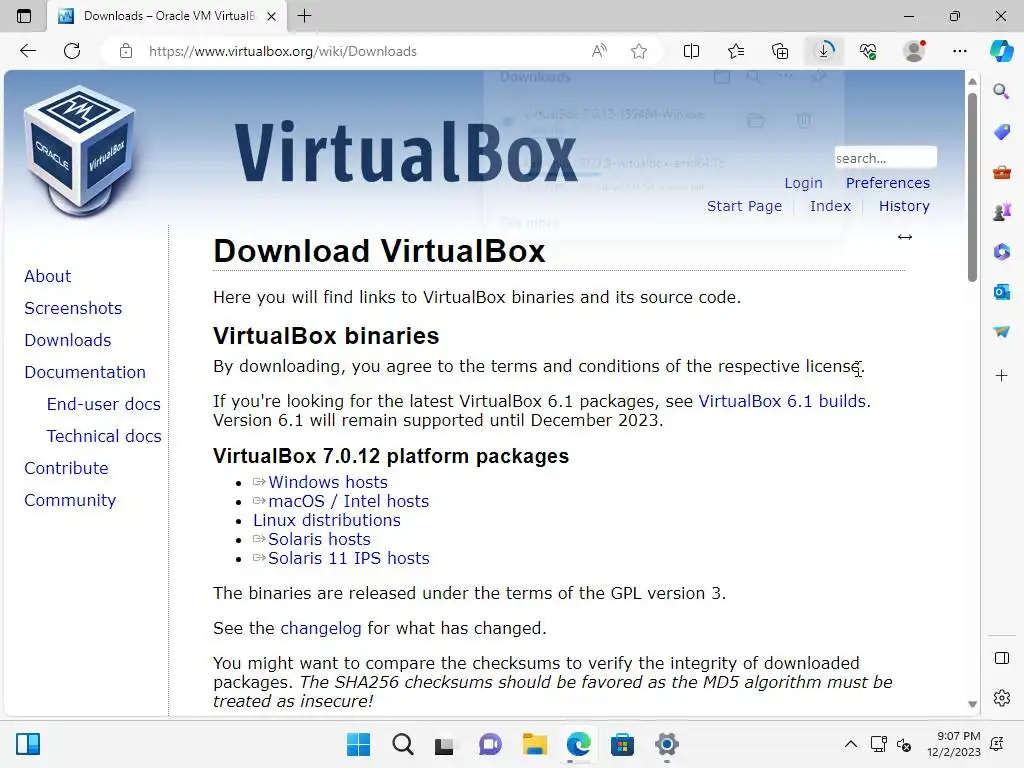Download Windows hosts package
1024x768 pixels.
328,482
